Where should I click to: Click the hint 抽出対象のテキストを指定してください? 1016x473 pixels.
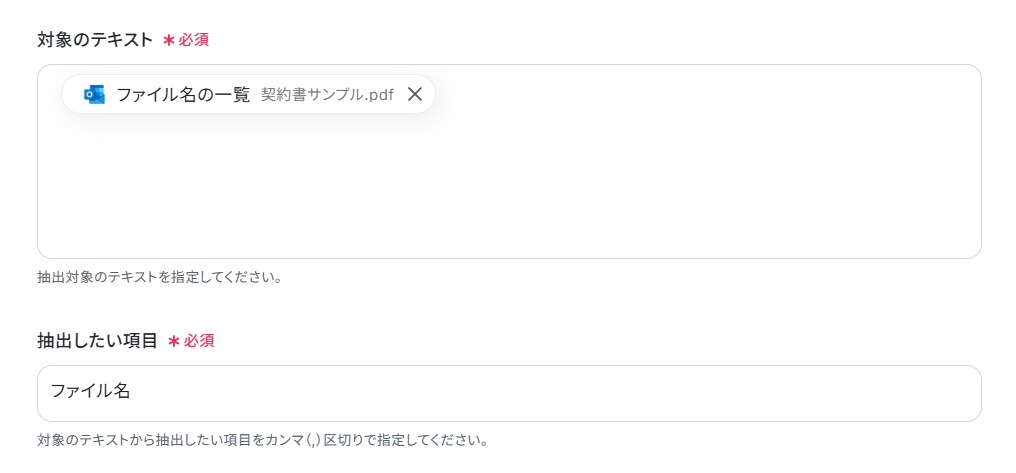(159, 277)
